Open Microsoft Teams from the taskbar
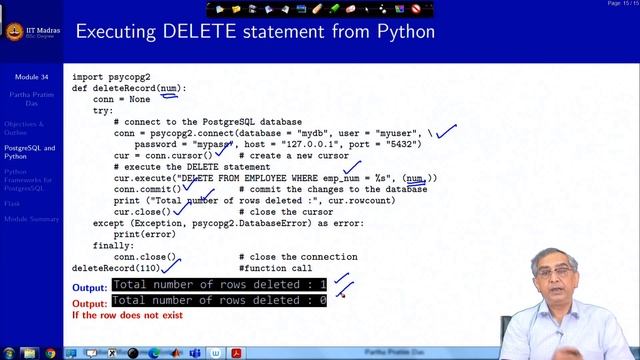Viewport: 640px width, 360px height. point(195,353)
